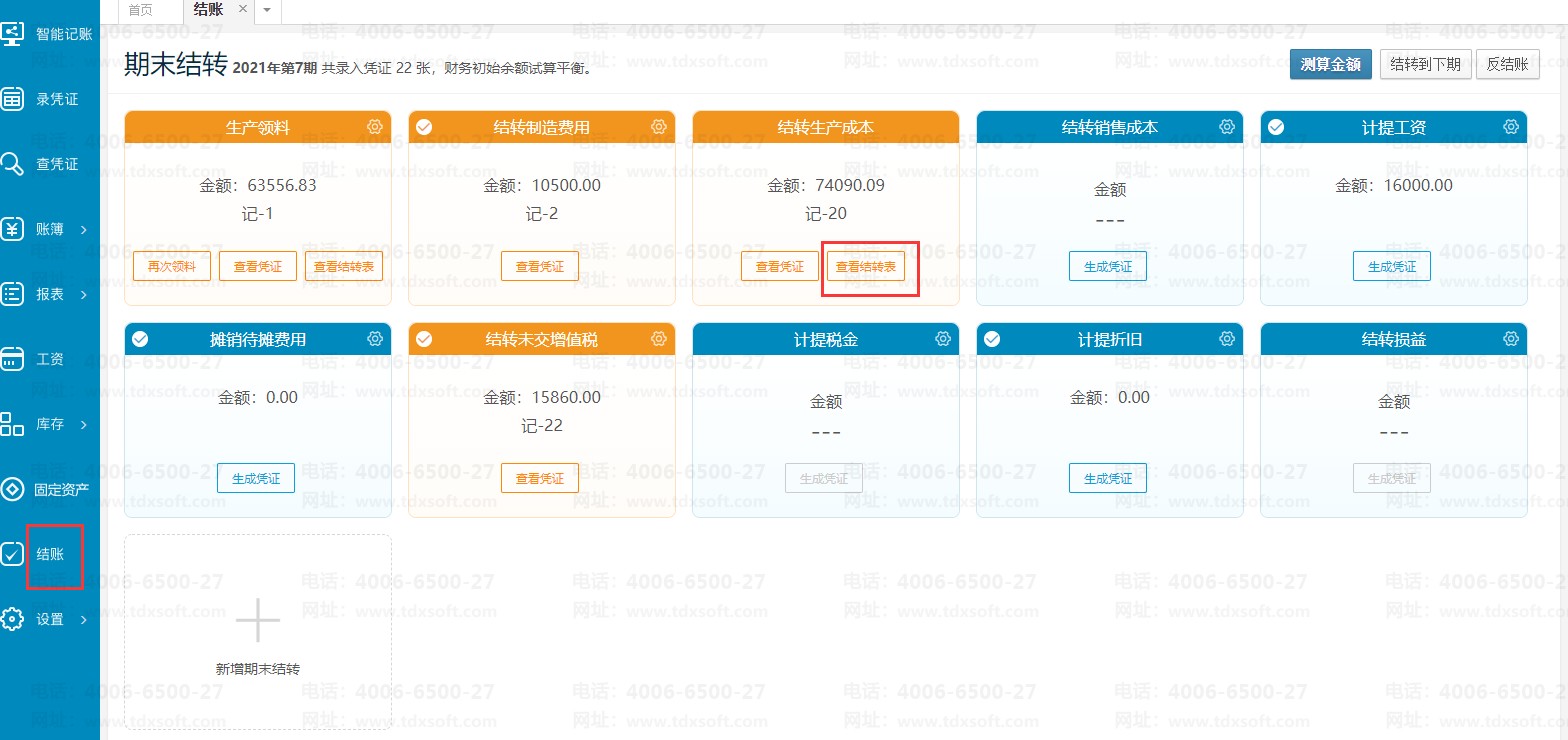The width and height of the screenshot is (1568, 740).
Task: Open settings gear on 生产领料 card
Action: point(375,127)
